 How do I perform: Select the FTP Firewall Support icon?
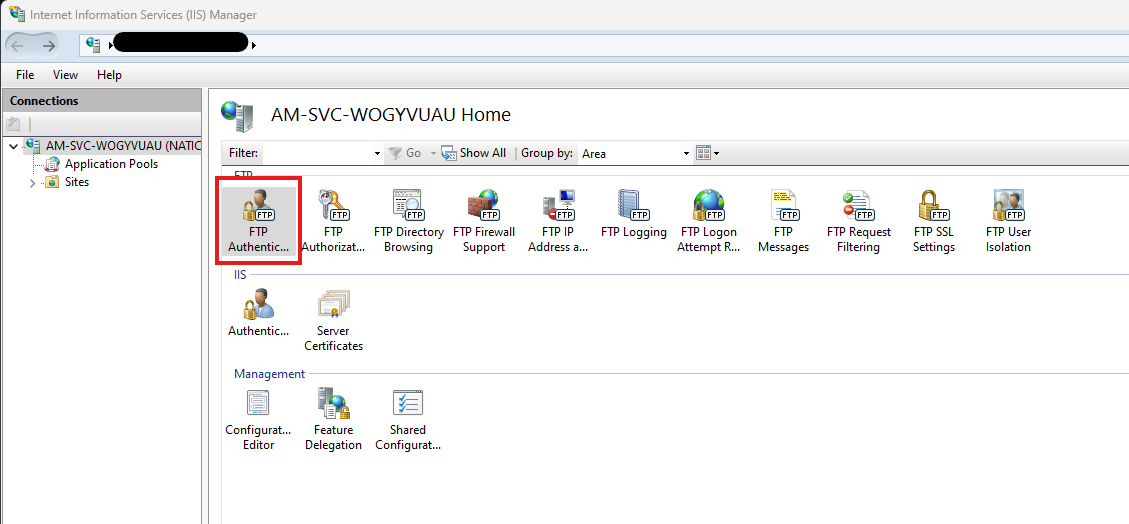coord(483,222)
